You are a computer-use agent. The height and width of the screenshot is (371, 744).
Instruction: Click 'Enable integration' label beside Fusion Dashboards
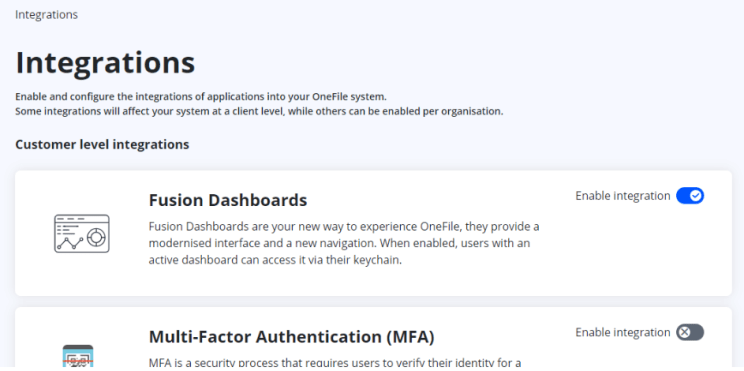click(x=623, y=196)
